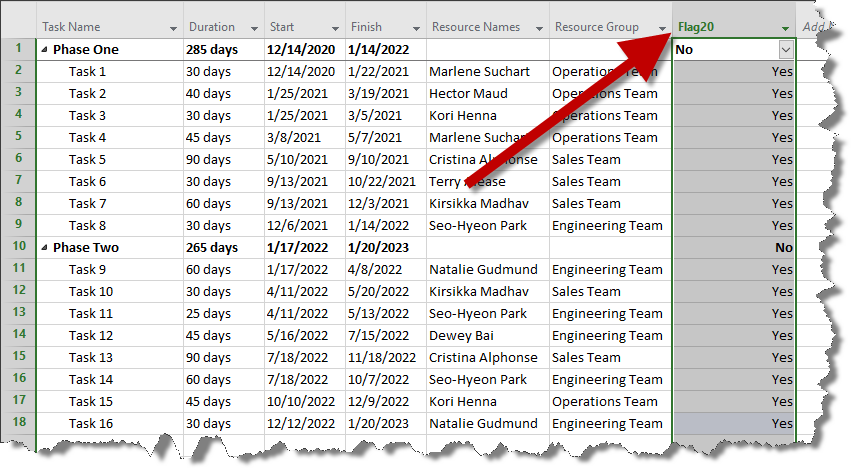Select the Task 1 name cell
This screenshot has width=851, height=468.
point(110,72)
